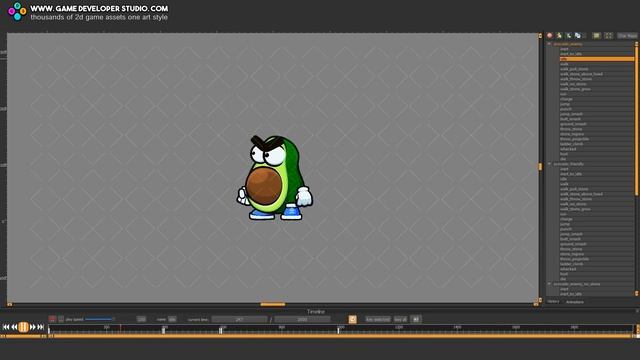Step back to the previous keyframe
Image resolution: width=640 pixels, height=360 pixels.
pos(14,327)
